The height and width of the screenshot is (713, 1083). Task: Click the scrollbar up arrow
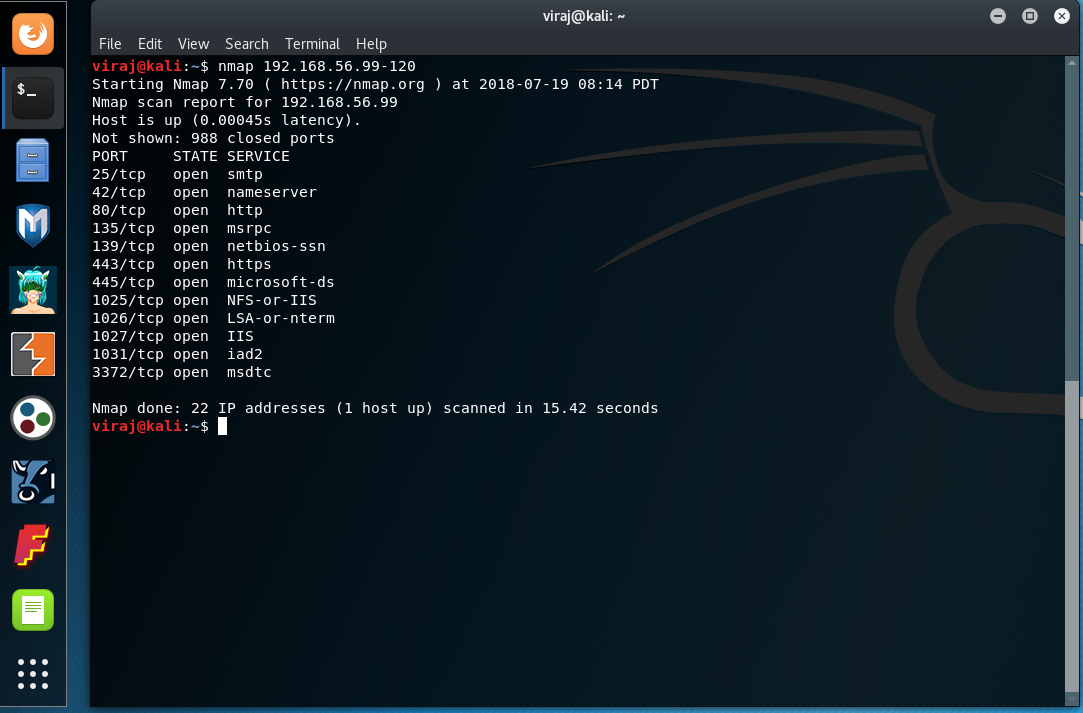click(x=1072, y=63)
